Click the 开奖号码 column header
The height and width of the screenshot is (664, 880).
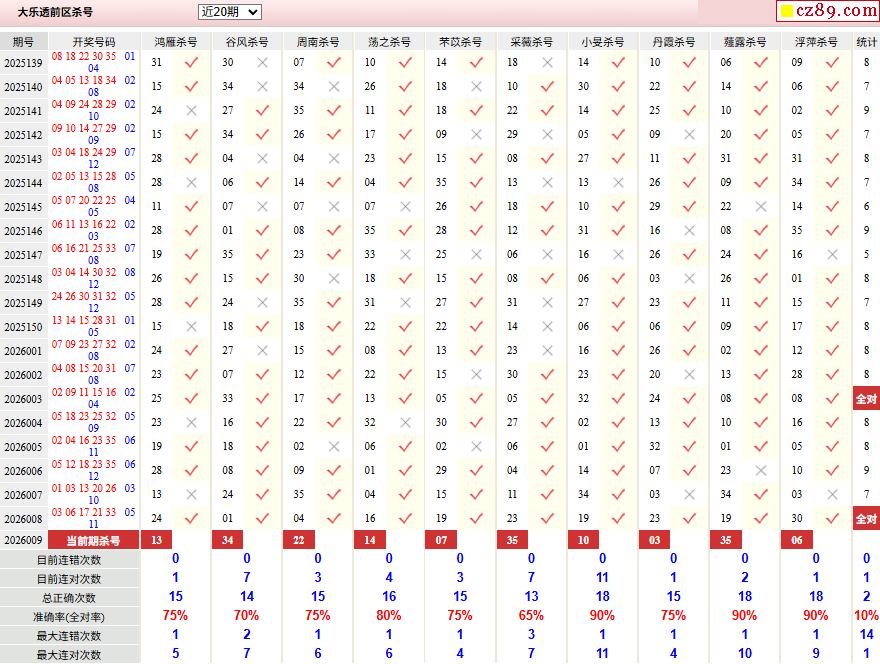[94, 42]
